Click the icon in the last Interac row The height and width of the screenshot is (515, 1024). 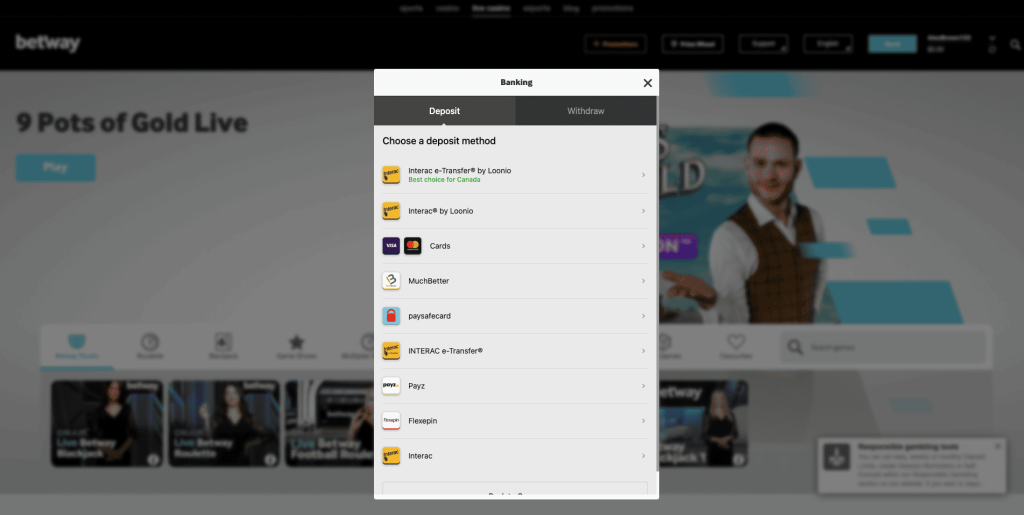[x=391, y=456]
